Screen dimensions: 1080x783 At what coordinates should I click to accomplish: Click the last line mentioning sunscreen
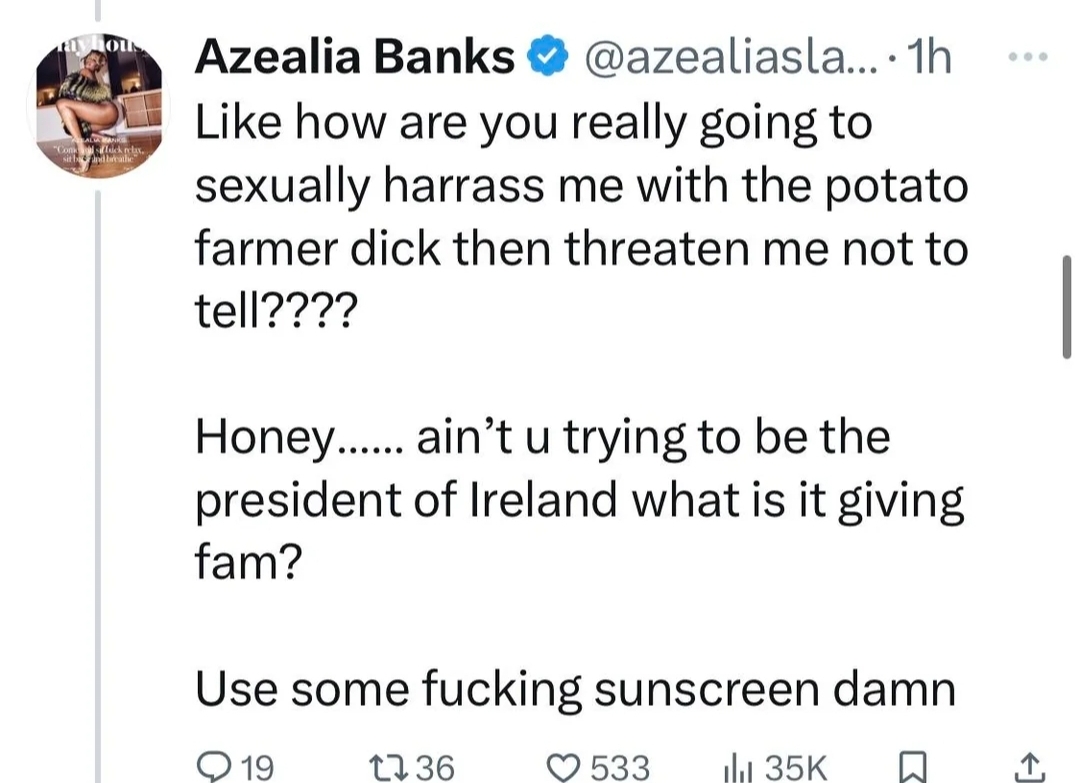(575, 690)
